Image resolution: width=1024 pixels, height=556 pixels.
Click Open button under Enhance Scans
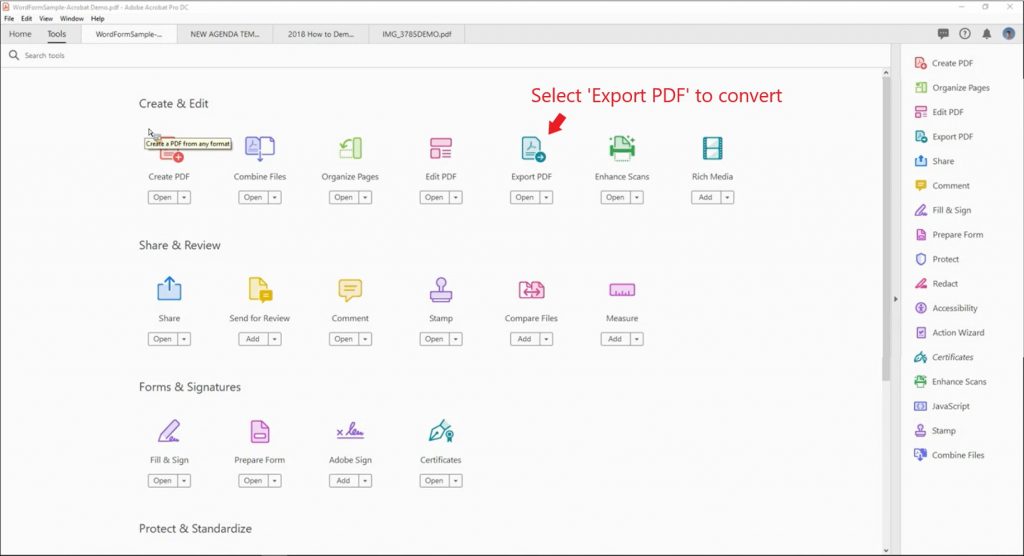pyautogui.click(x=615, y=197)
